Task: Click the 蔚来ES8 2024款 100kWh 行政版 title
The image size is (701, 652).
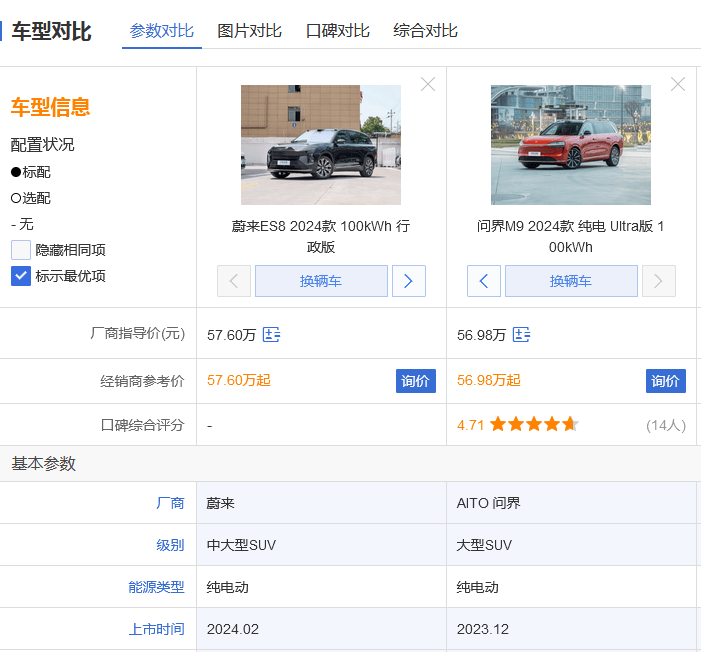Action: coord(321,237)
